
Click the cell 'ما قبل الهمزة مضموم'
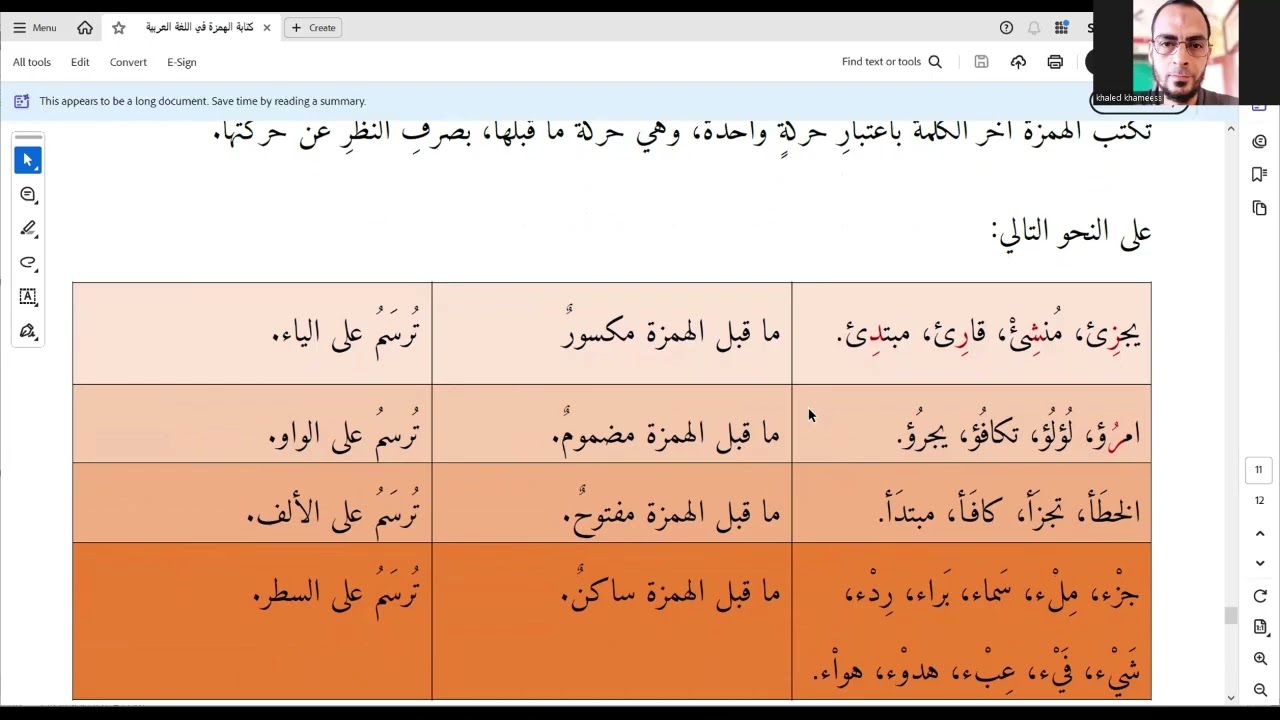(612, 424)
